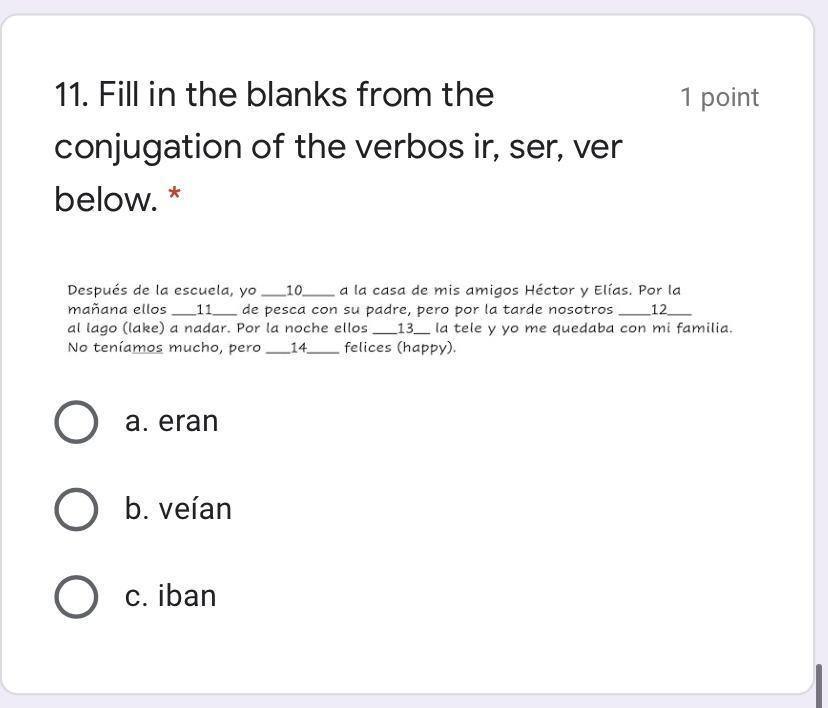
Task: Click the question 11 title text
Action: coord(338,147)
